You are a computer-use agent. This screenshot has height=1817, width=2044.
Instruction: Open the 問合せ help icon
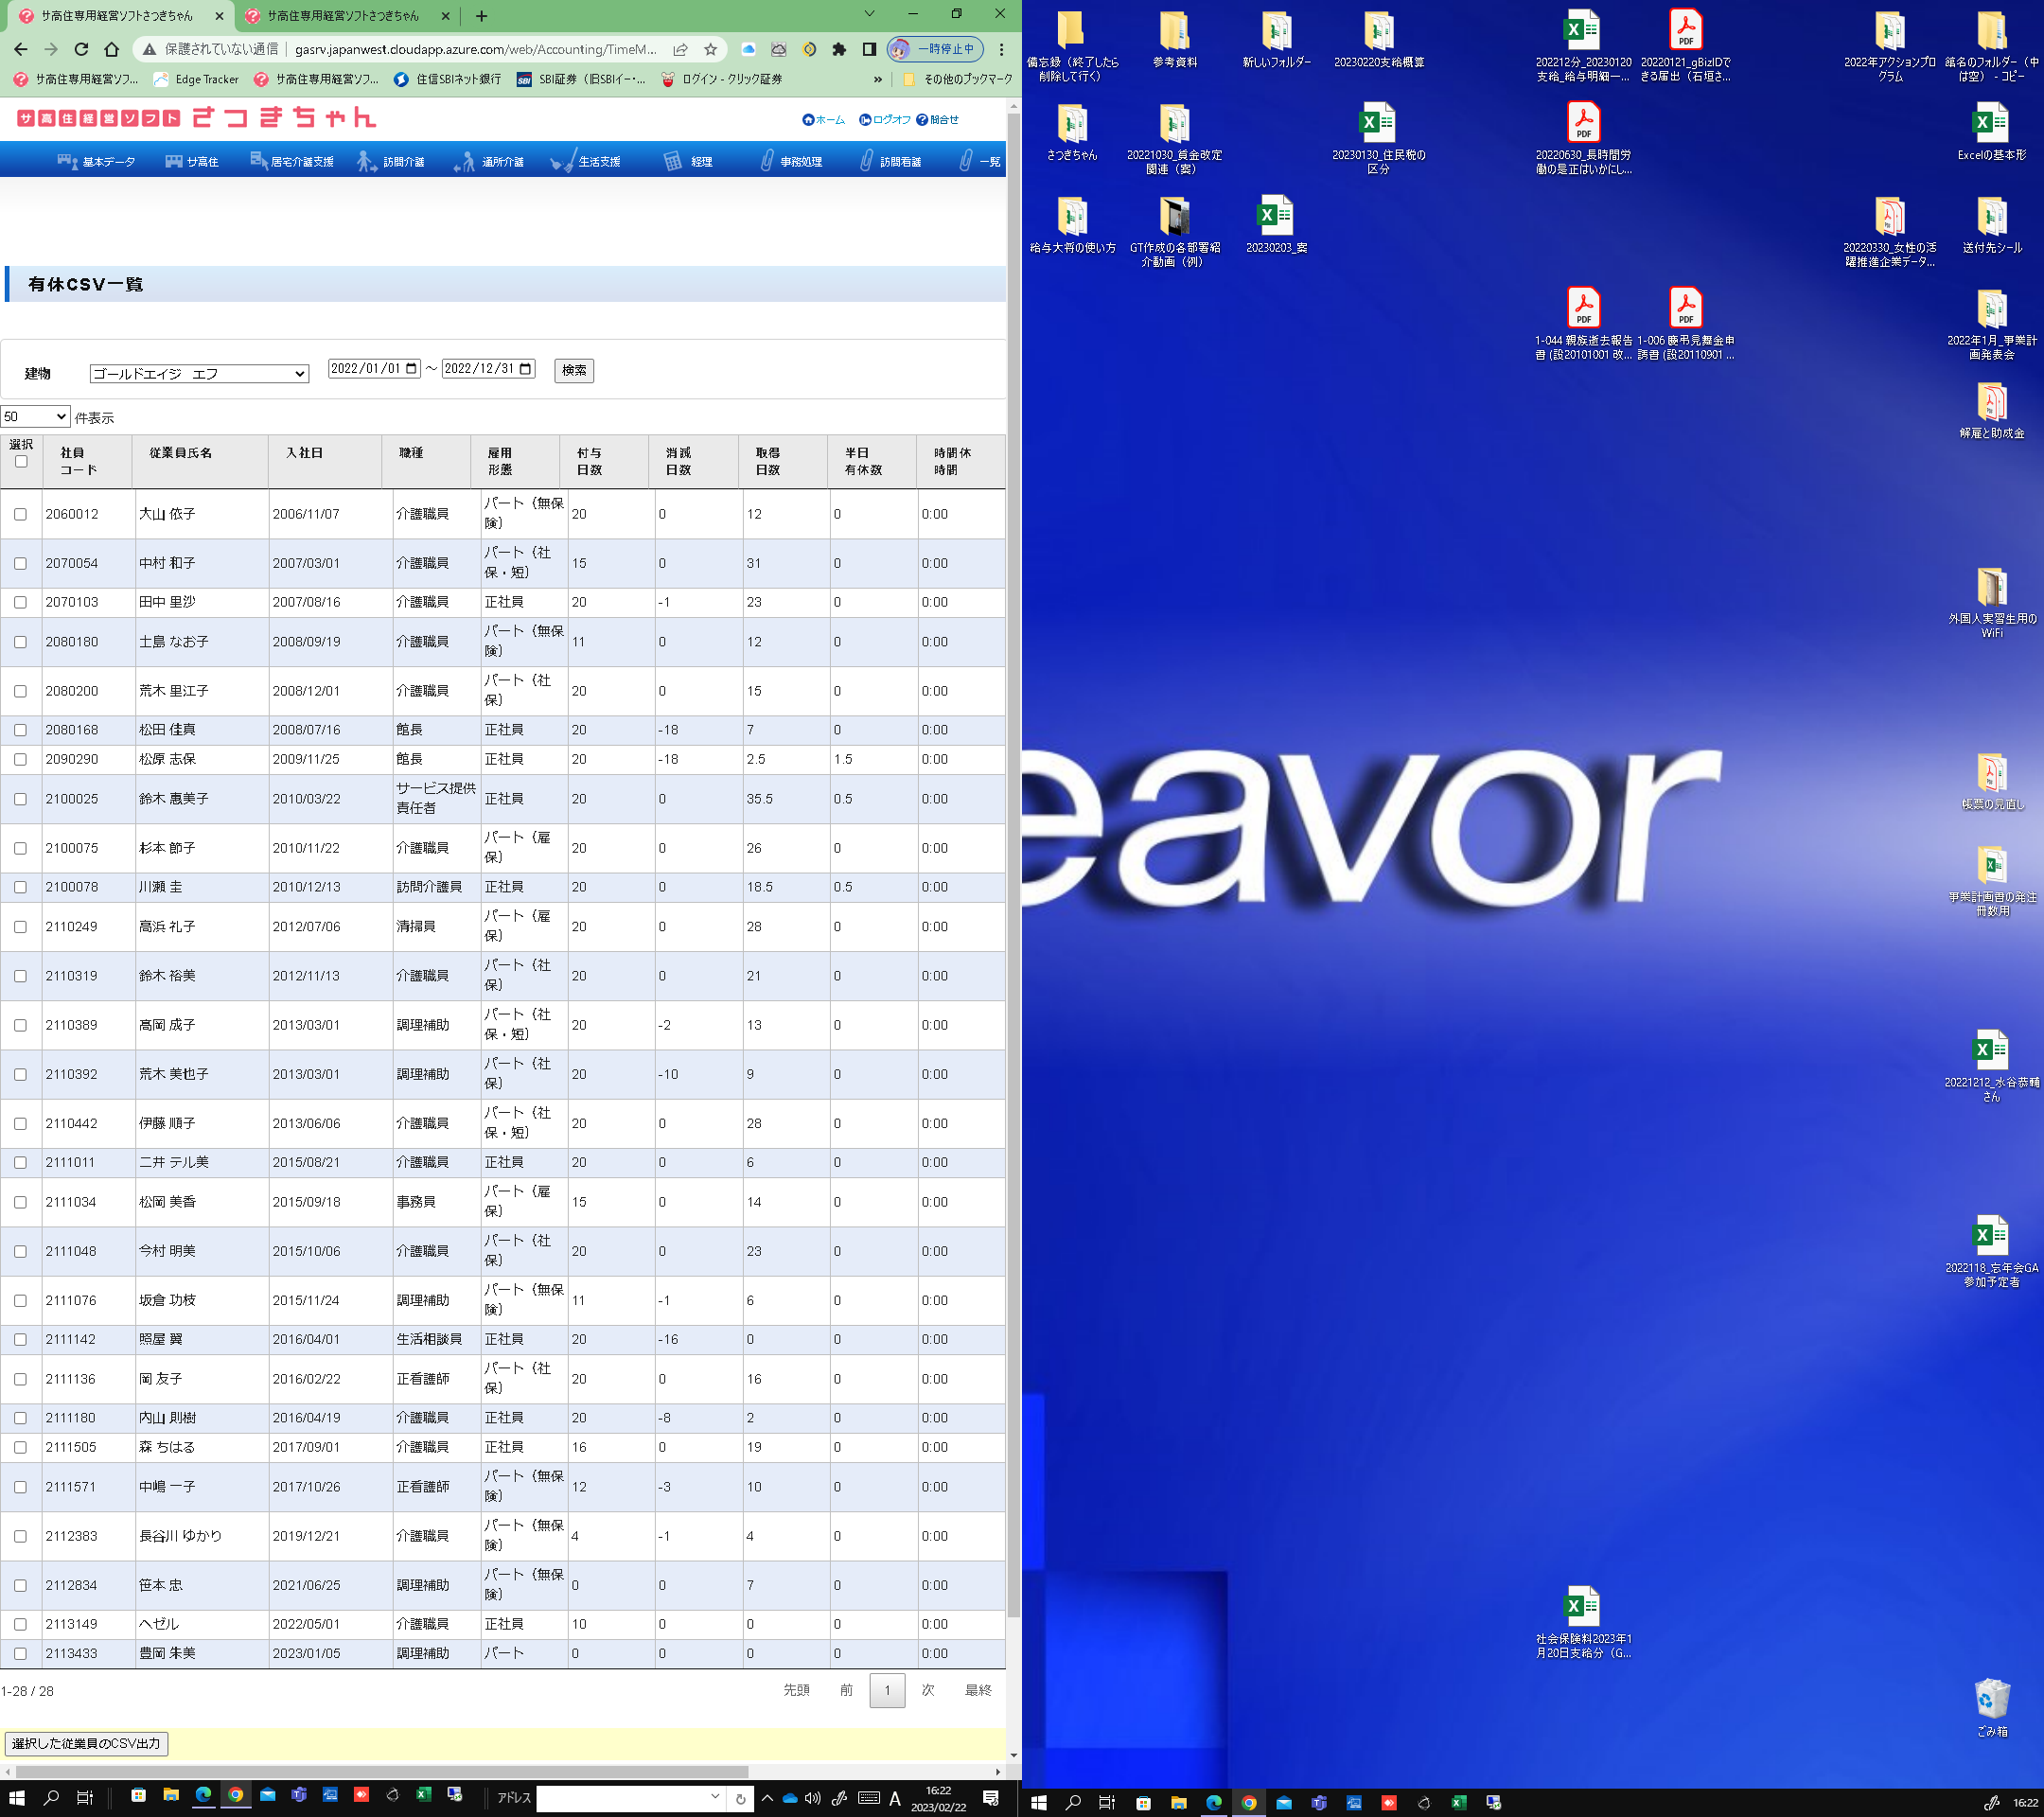point(921,120)
